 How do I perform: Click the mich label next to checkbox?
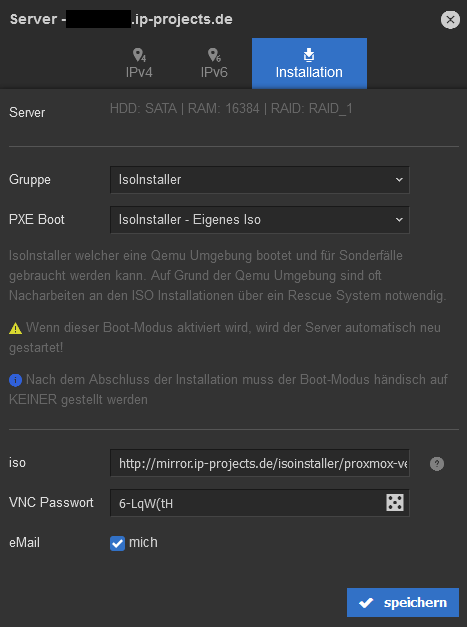(143, 542)
